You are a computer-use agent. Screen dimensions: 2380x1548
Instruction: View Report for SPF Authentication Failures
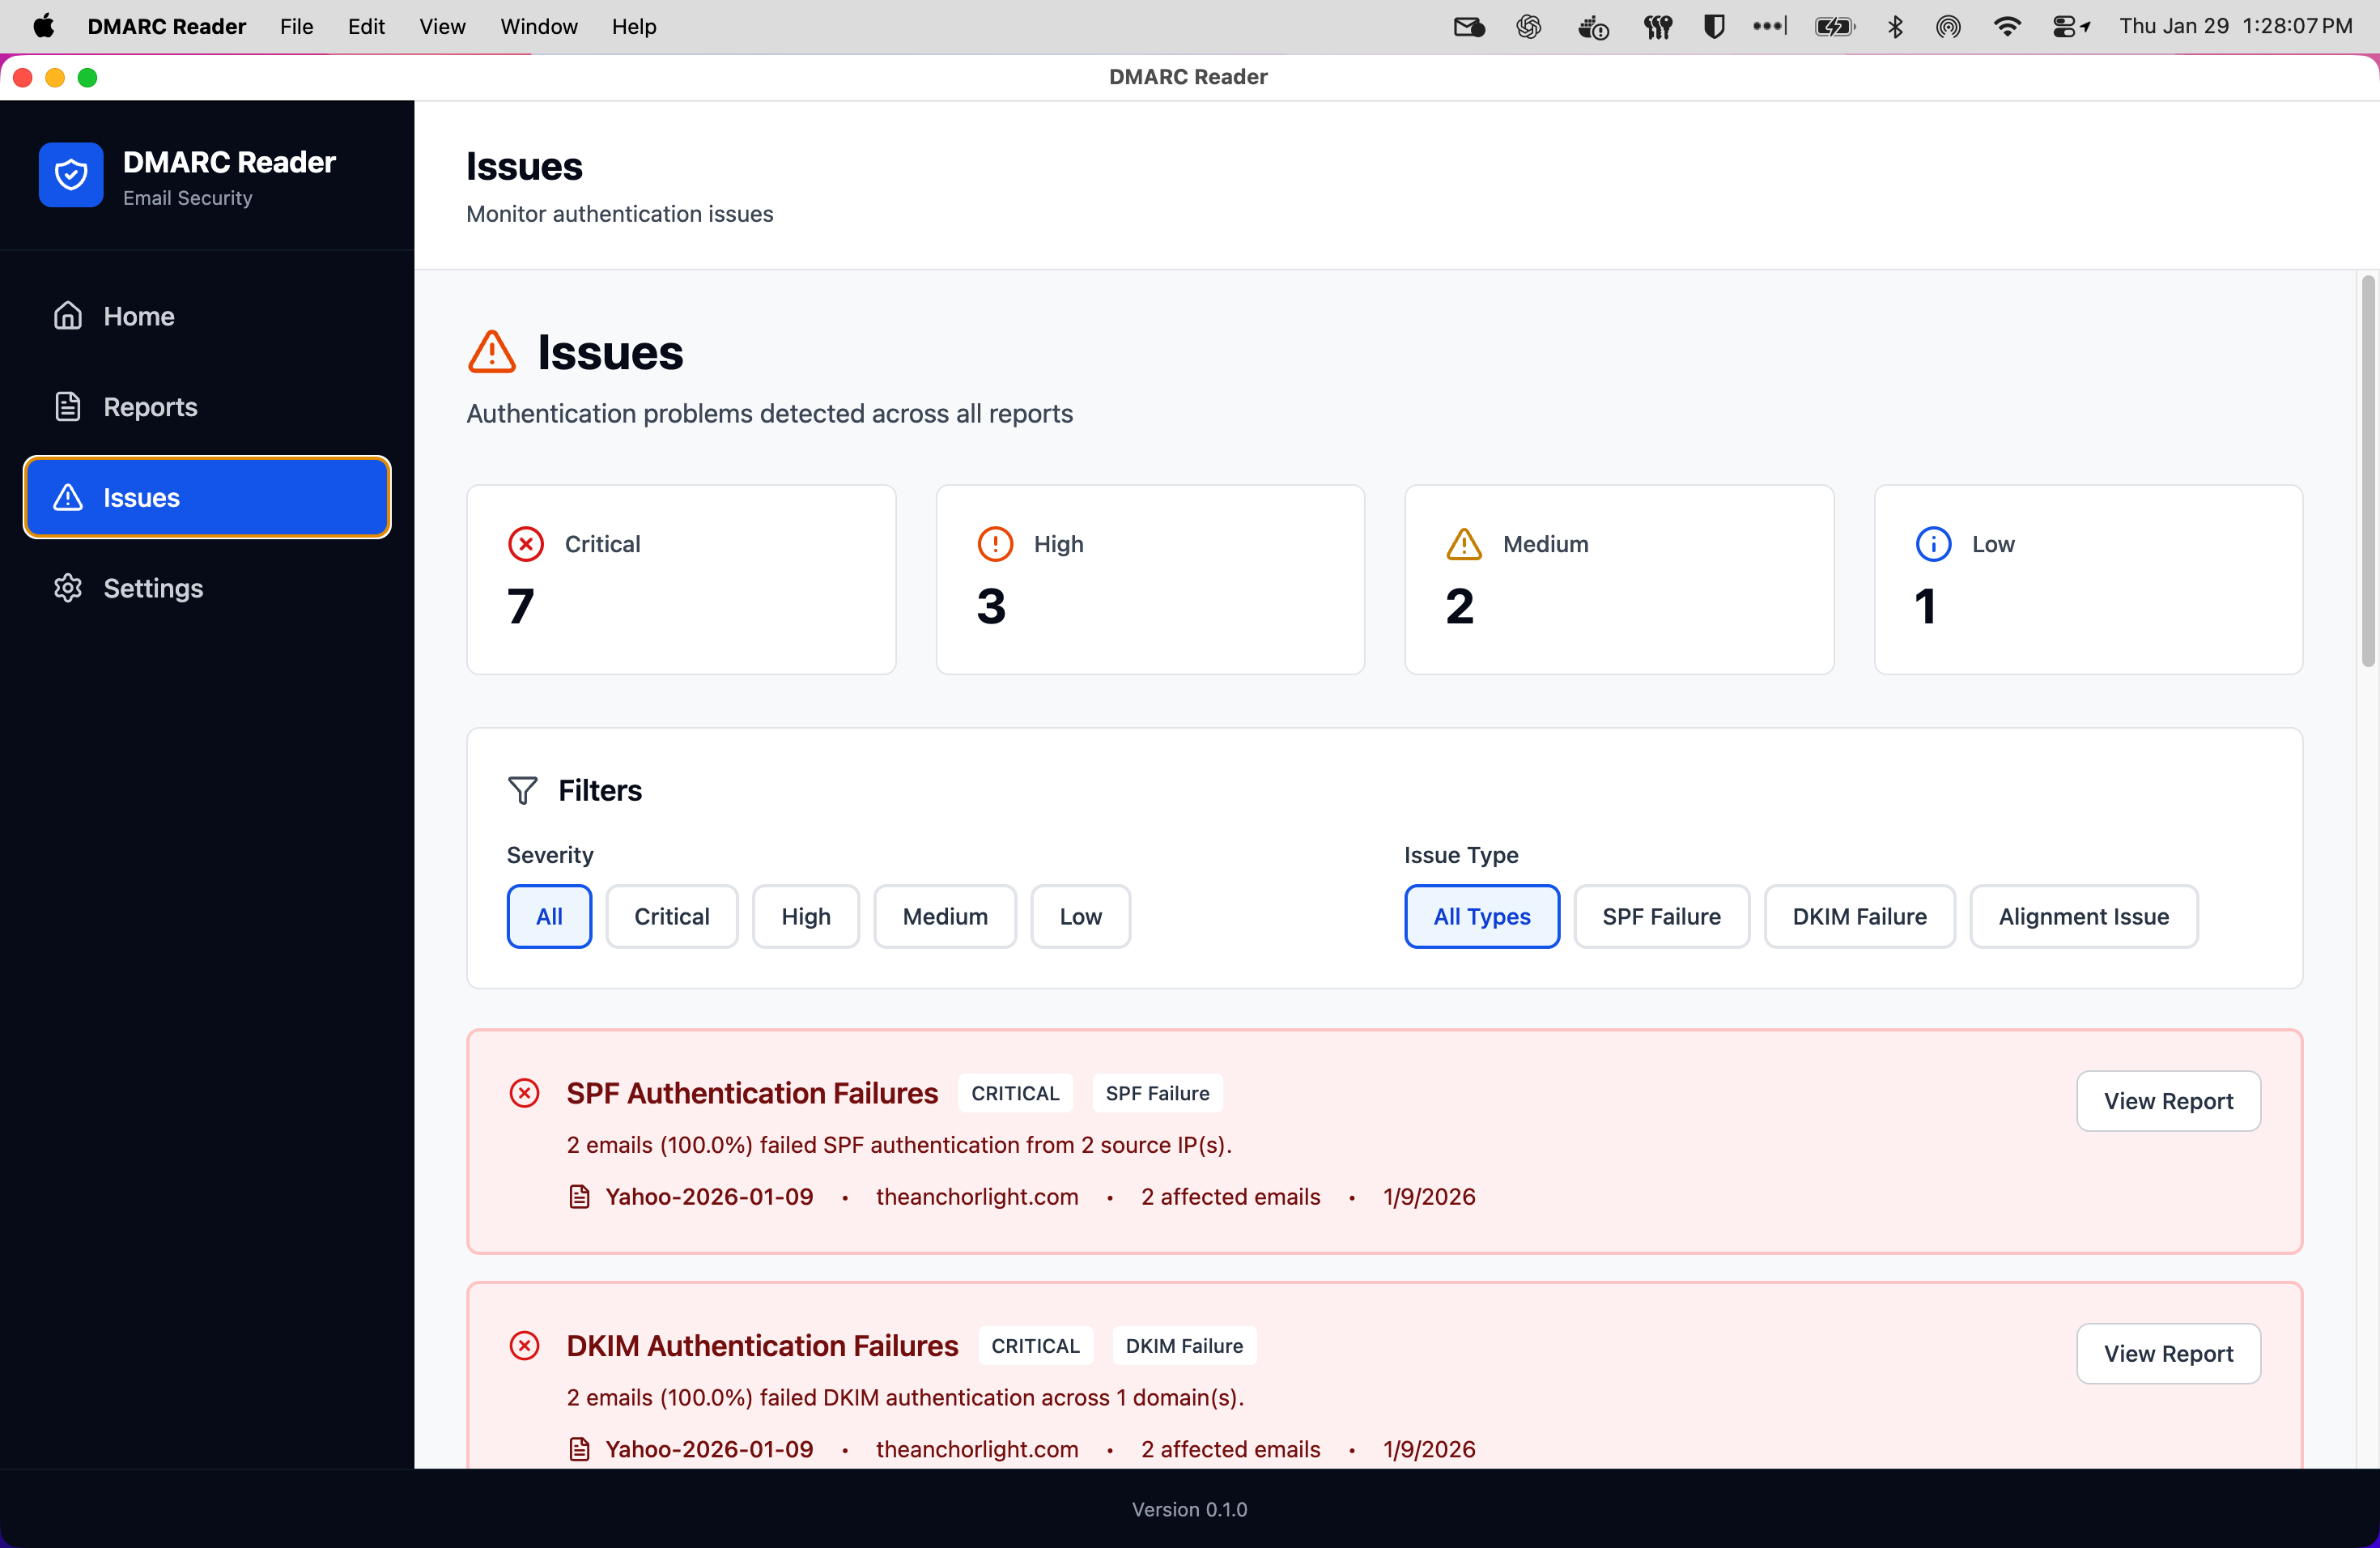(x=2168, y=1100)
